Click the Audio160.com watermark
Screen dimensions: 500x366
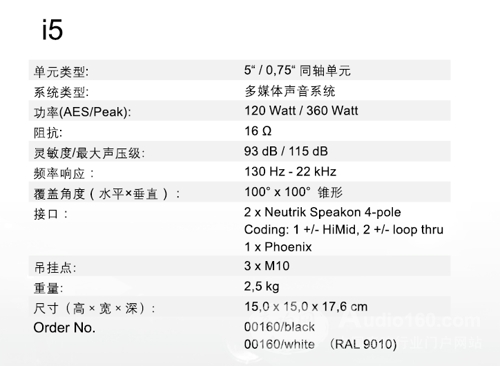pyautogui.click(x=413, y=321)
